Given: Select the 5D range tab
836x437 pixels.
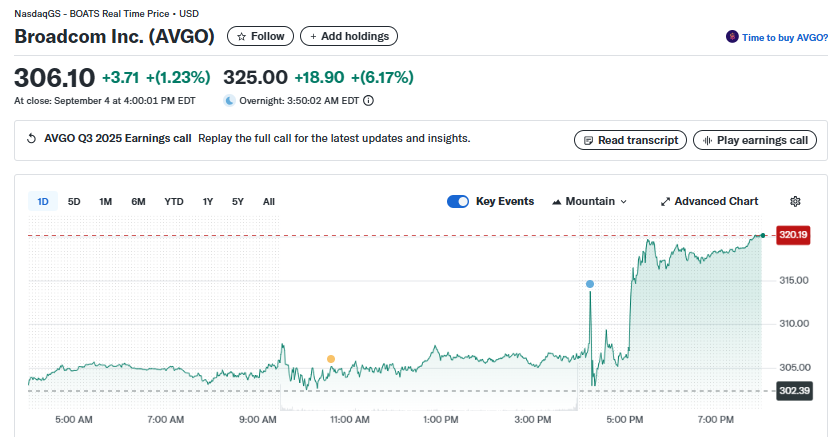Looking at the screenshot, I should (74, 201).
